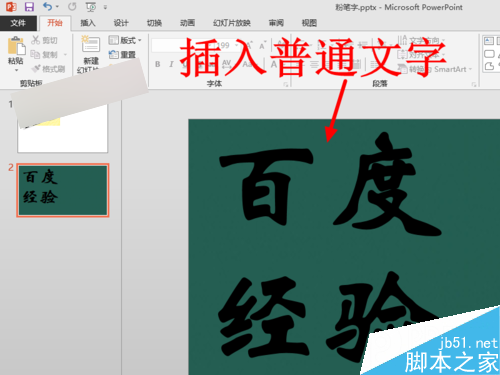Open the 段落 Paragraph group dialog launcher
500x375 pixels.
[474, 85]
